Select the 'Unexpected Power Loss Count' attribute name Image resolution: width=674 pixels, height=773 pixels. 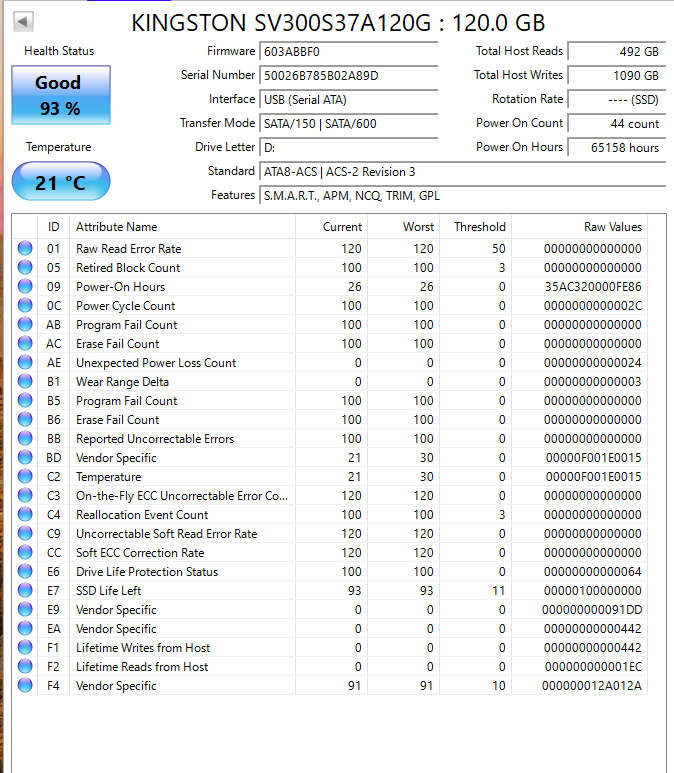pyautogui.click(x=156, y=363)
